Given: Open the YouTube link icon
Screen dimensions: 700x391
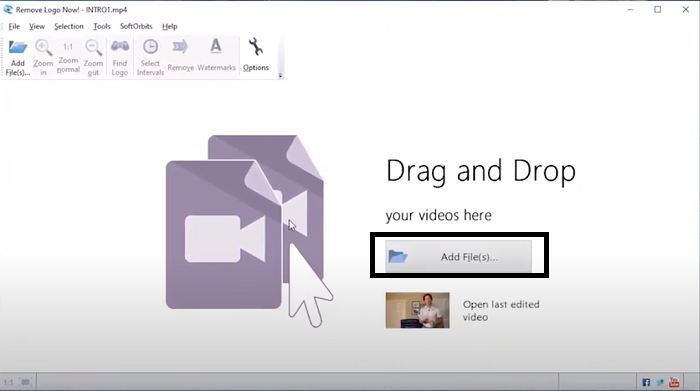Looking at the screenshot, I should click(x=674, y=383).
